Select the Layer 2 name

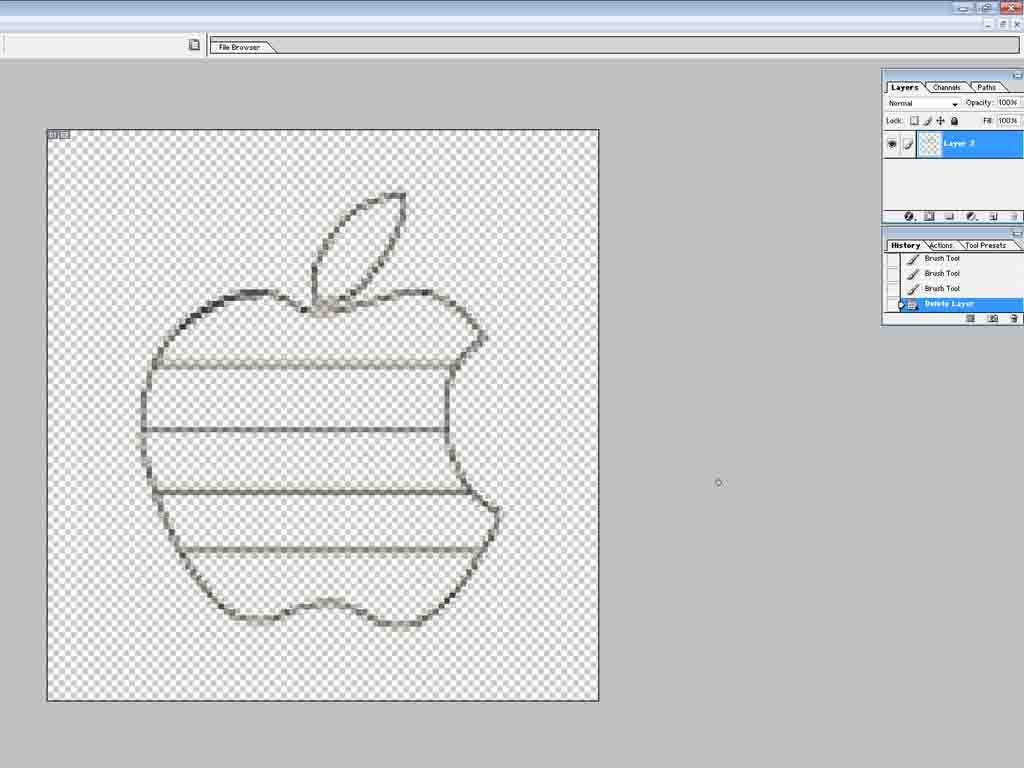[959, 143]
